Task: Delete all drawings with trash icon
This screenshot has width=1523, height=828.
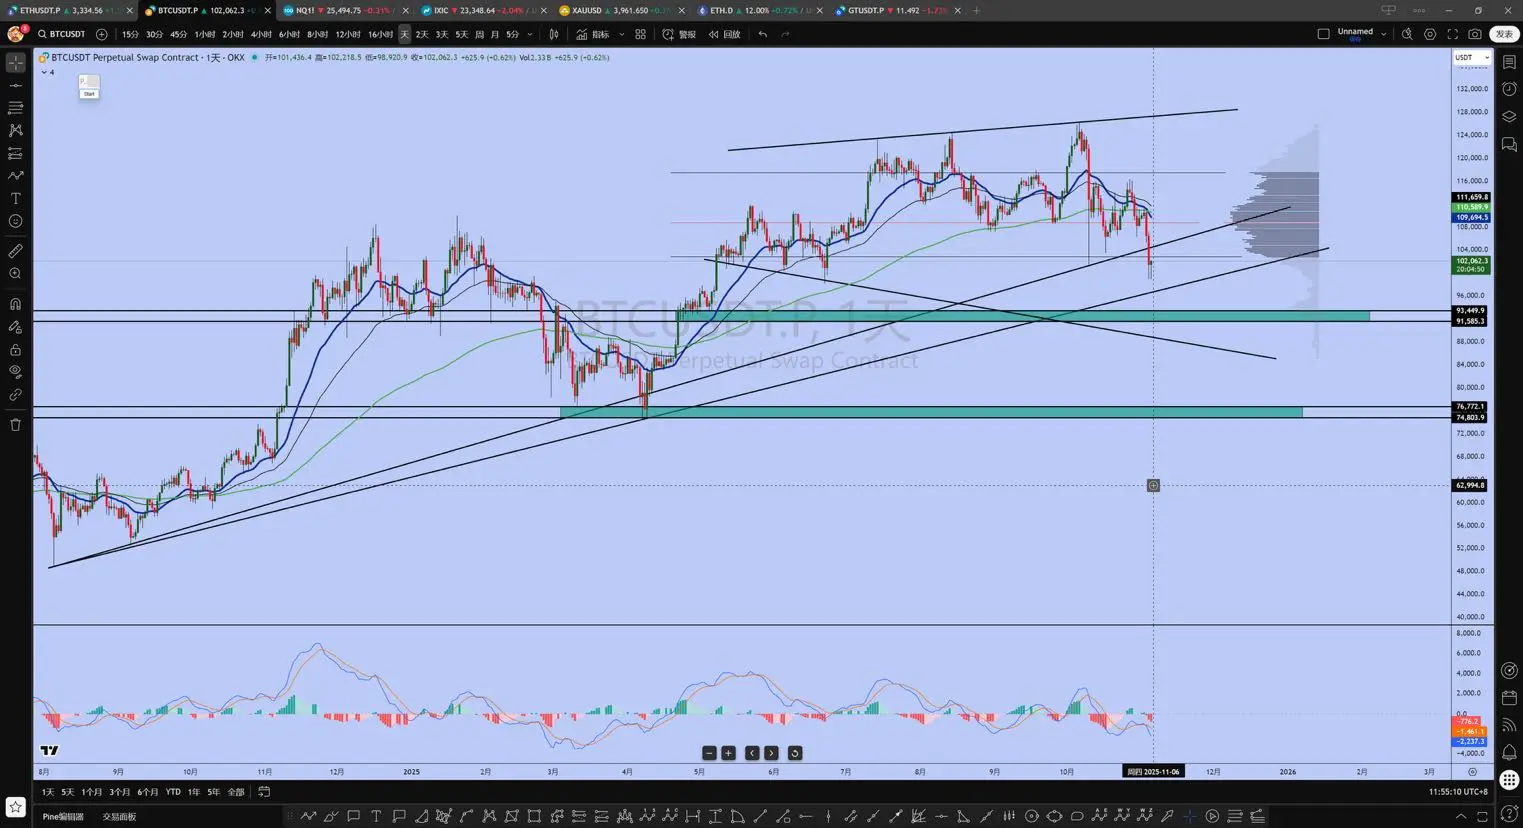Action: point(16,425)
